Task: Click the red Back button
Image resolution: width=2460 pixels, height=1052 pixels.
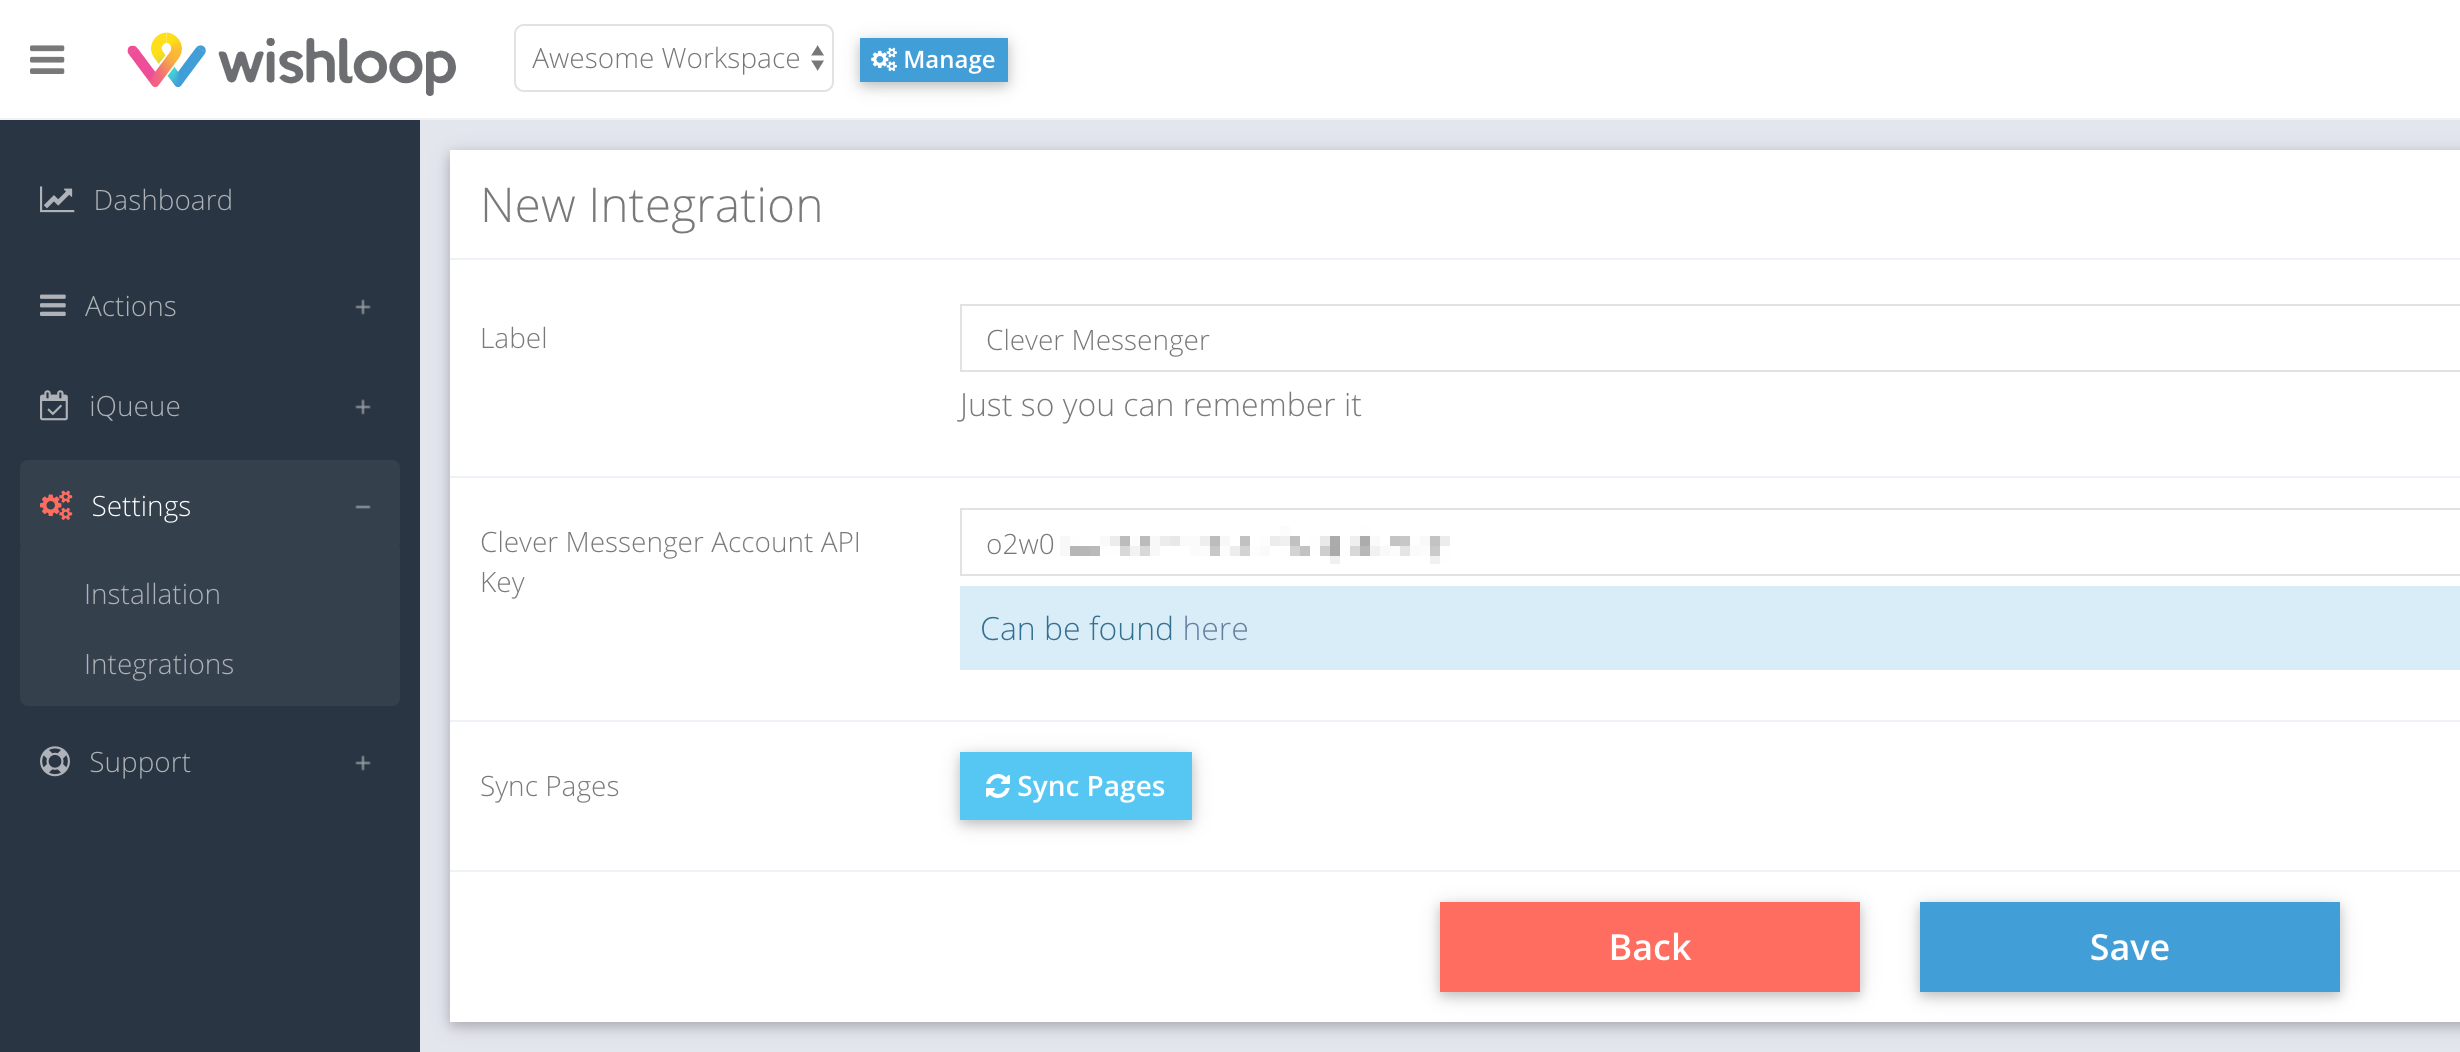Action: tap(1649, 947)
